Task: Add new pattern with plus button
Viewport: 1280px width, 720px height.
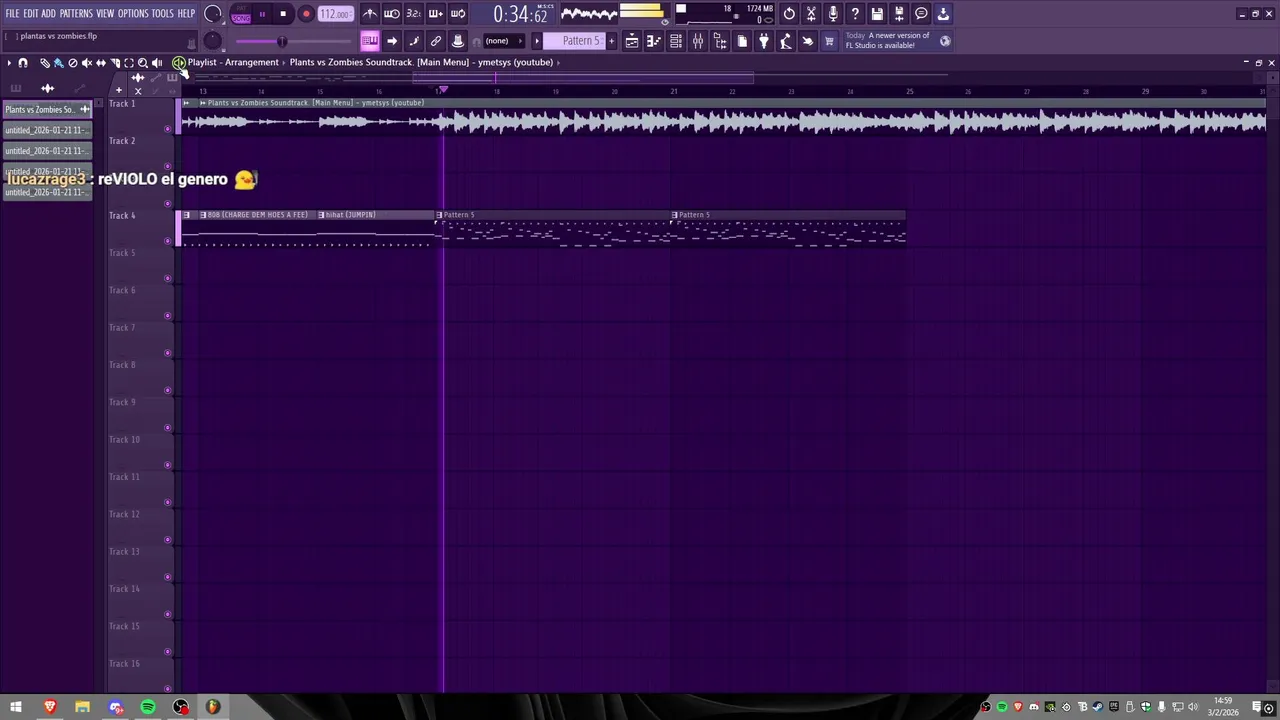Action: click(x=612, y=41)
